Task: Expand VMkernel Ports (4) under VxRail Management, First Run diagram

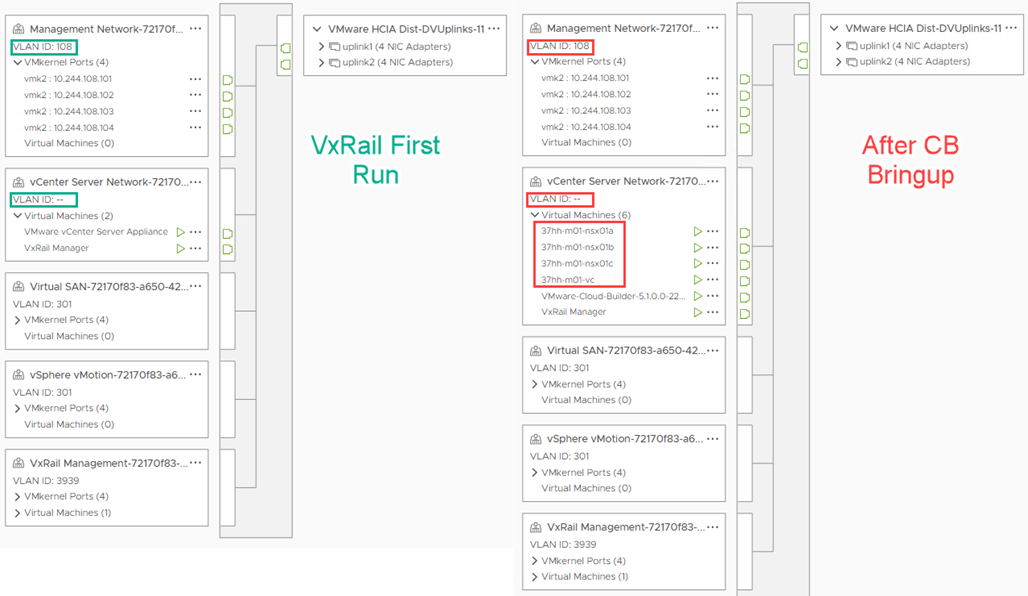Action: 18,497
